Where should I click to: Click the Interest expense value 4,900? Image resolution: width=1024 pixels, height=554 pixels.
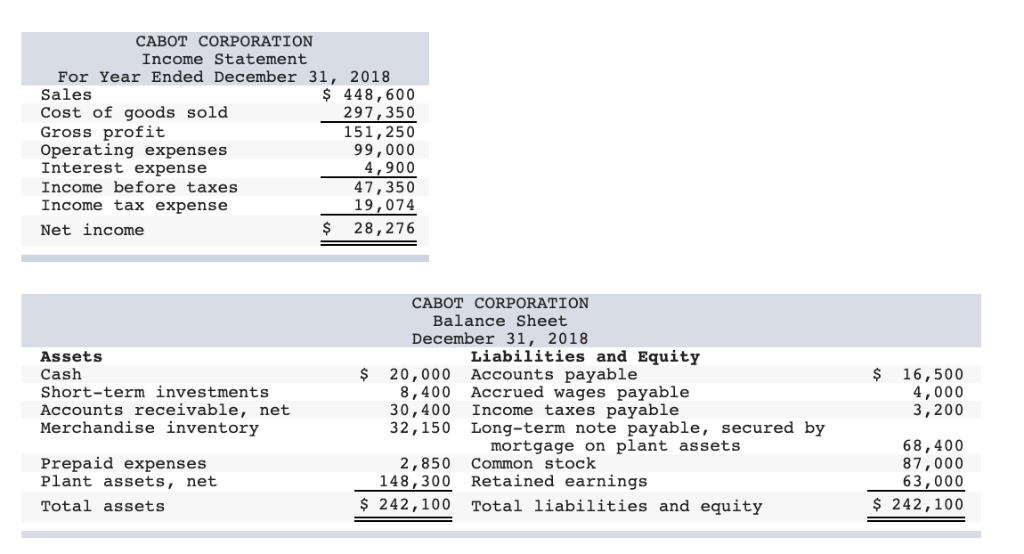point(390,168)
